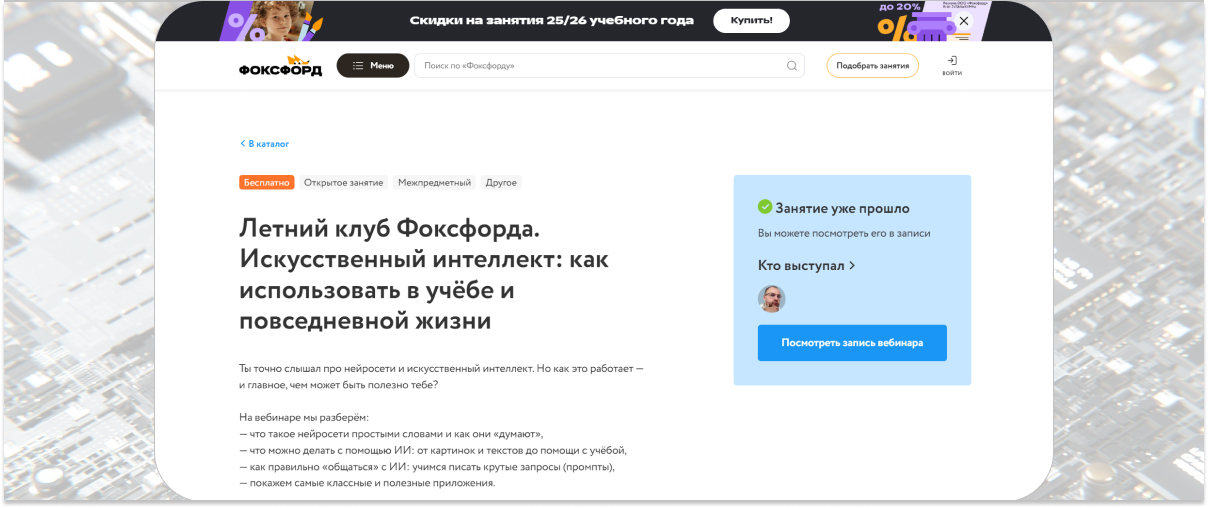Image resolution: width=1208 pixels, height=508 pixels.
Task: Select the Бесплатно tag
Action: pyautogui.click(x=267, y=183)
